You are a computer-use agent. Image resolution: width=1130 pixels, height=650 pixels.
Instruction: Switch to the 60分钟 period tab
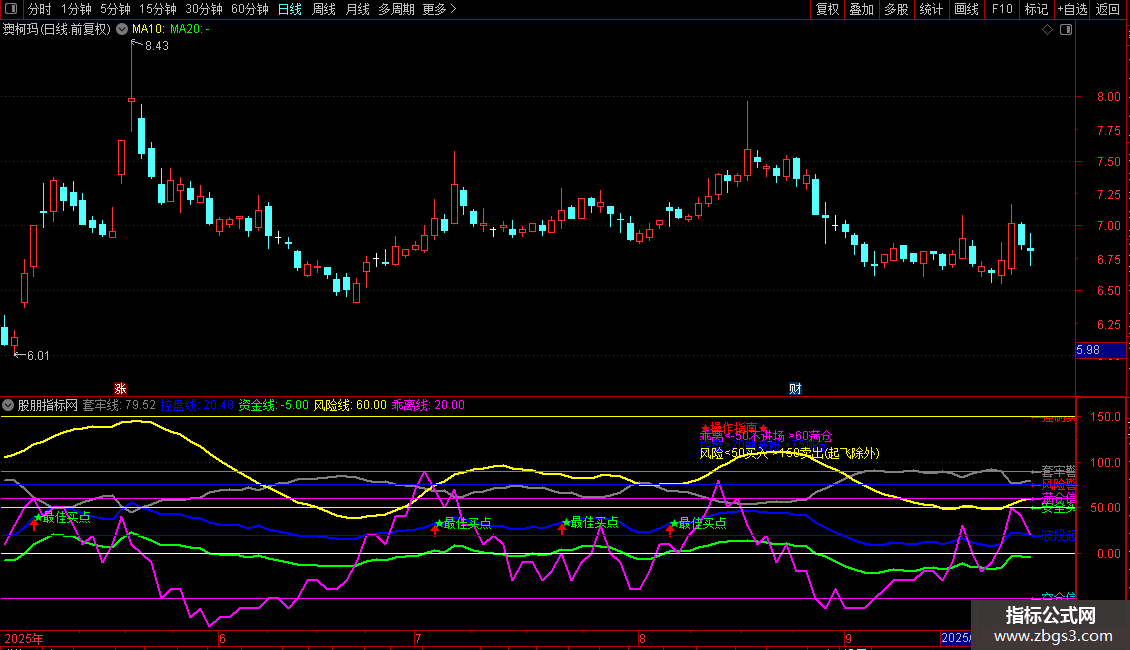(249, 10)
